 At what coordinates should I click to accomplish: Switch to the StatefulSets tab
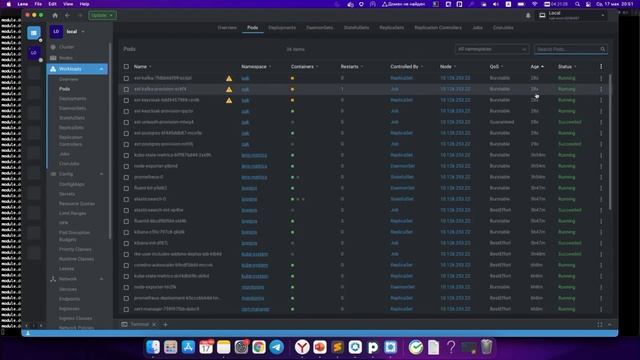356,28
